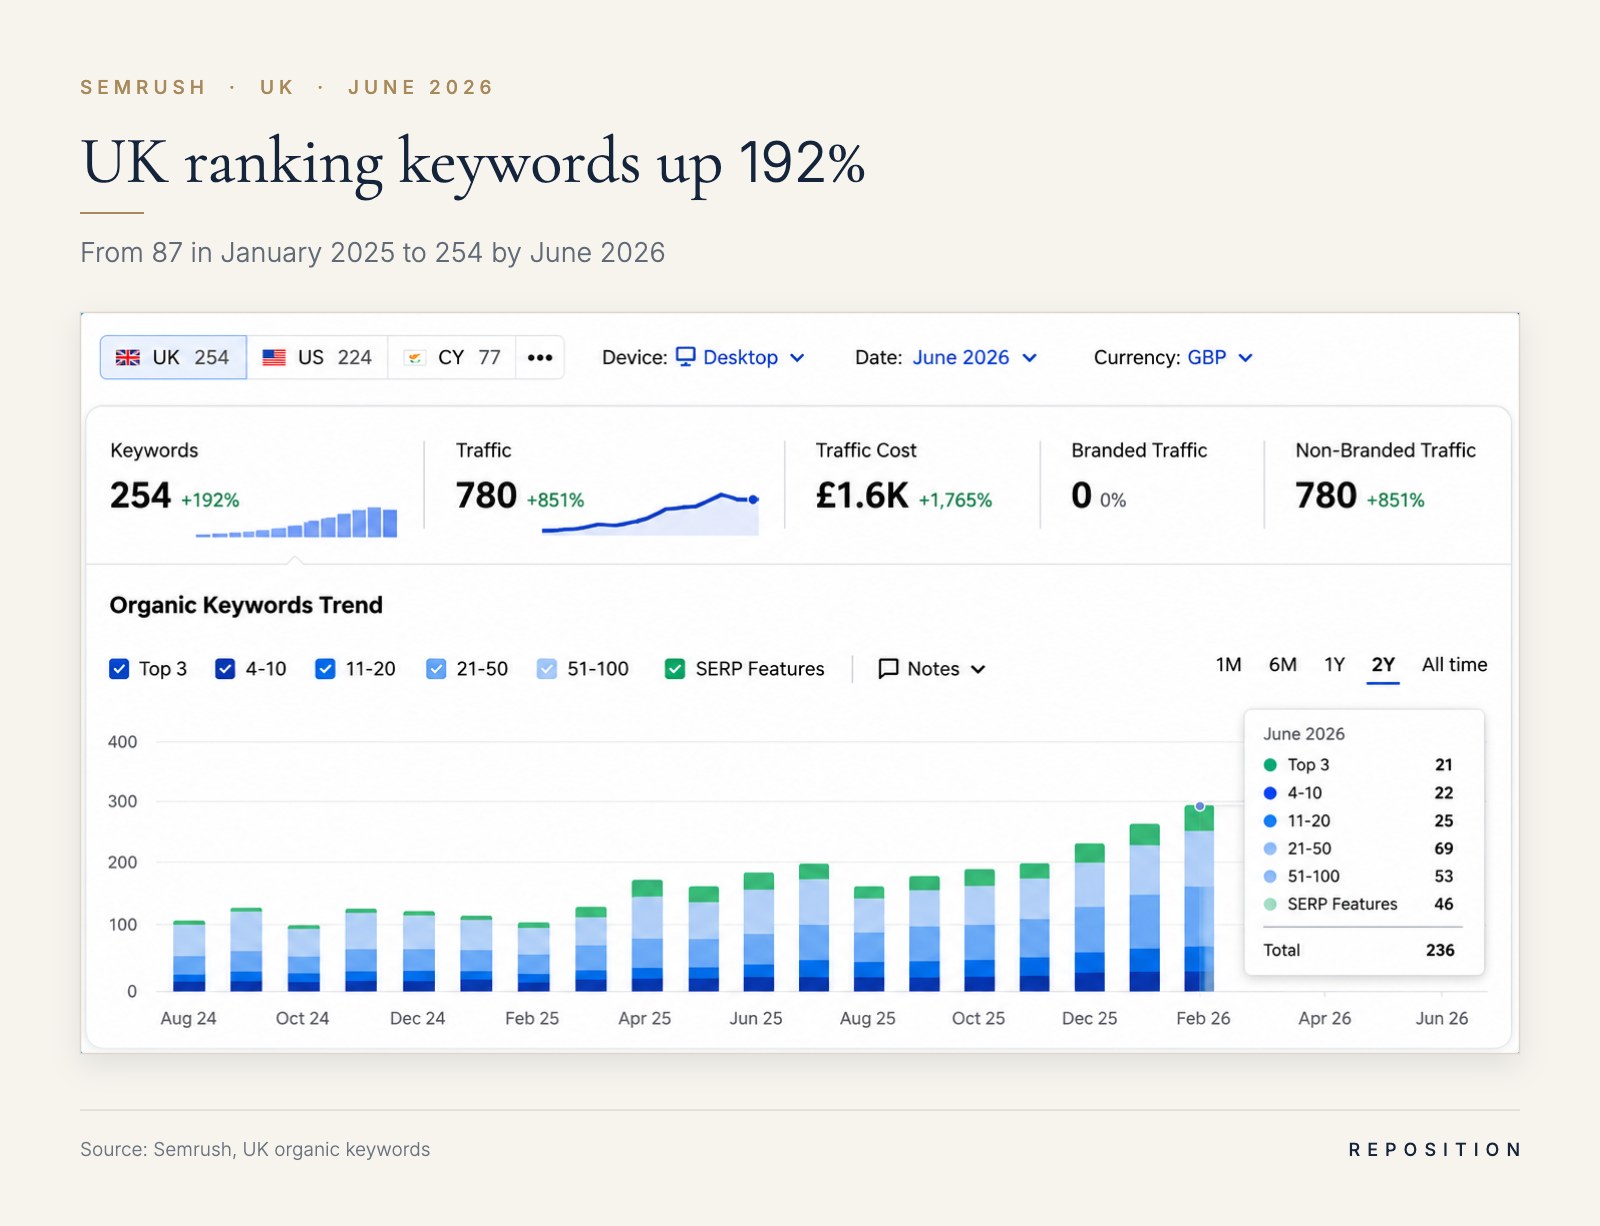
Task: Click the UK flag icon
Action: click(x=128, y=357)
